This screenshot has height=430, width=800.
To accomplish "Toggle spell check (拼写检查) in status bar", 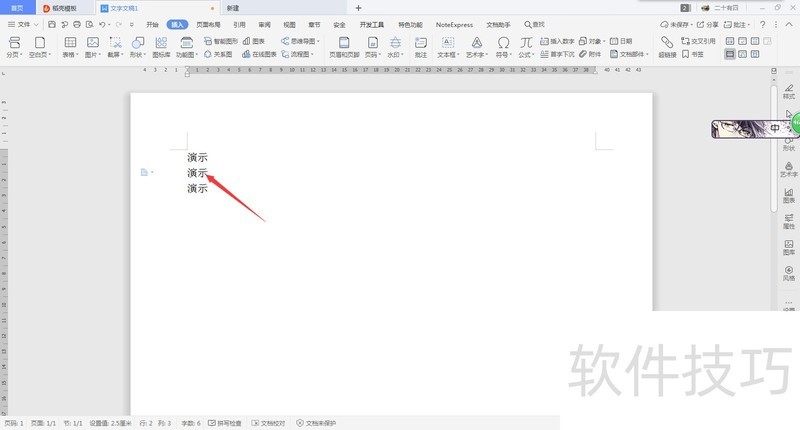I will click(x=225, y=423).
